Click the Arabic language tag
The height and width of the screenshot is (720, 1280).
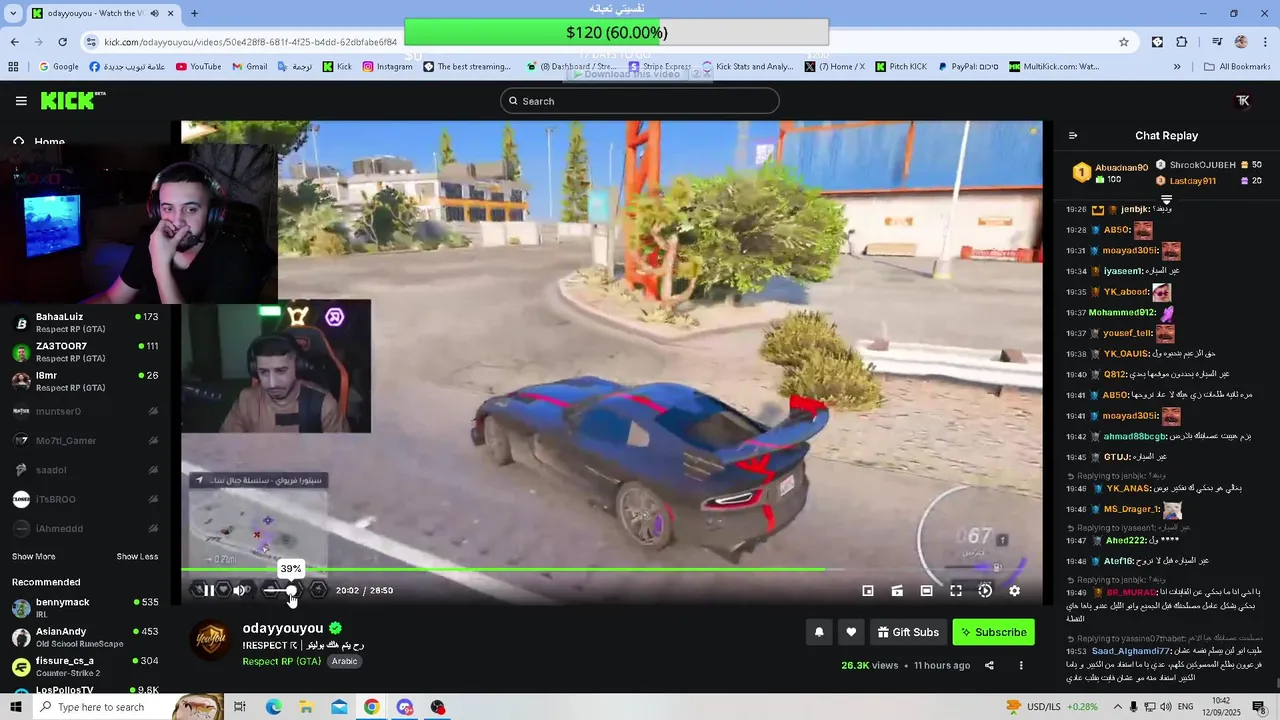coord(345,661)
